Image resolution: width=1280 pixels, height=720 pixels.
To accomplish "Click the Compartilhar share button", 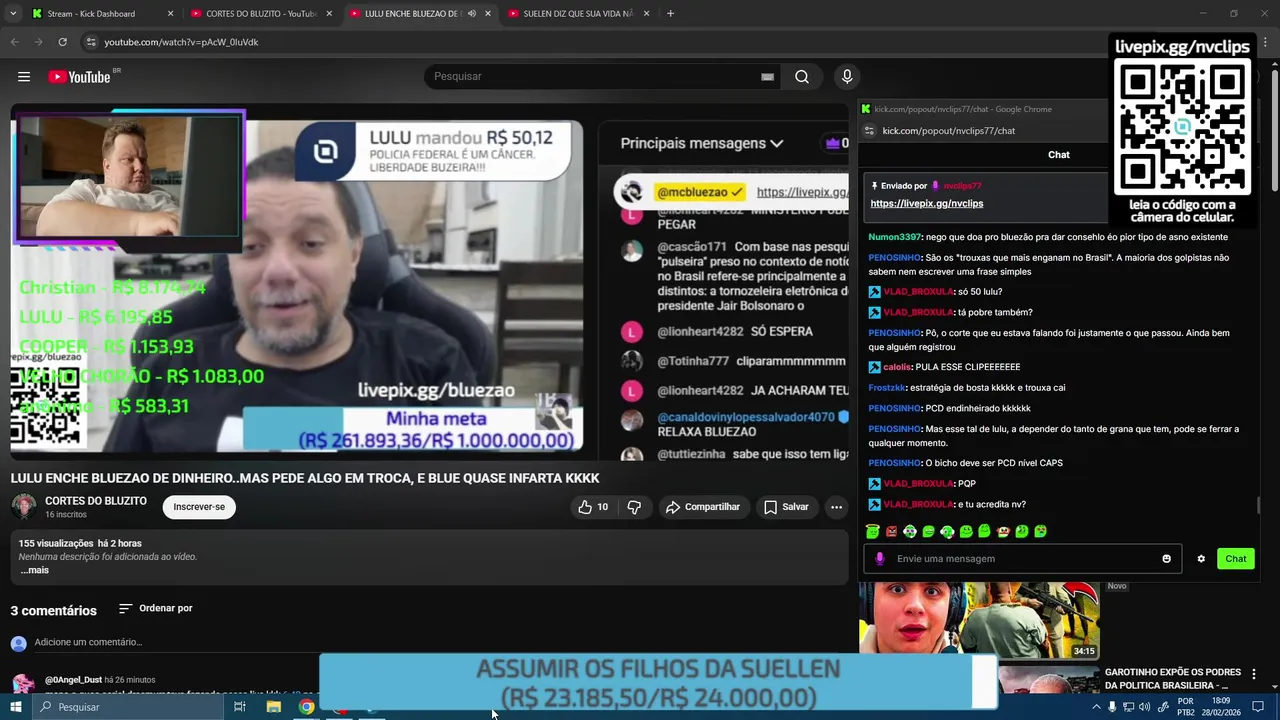I will click(703, 507).
